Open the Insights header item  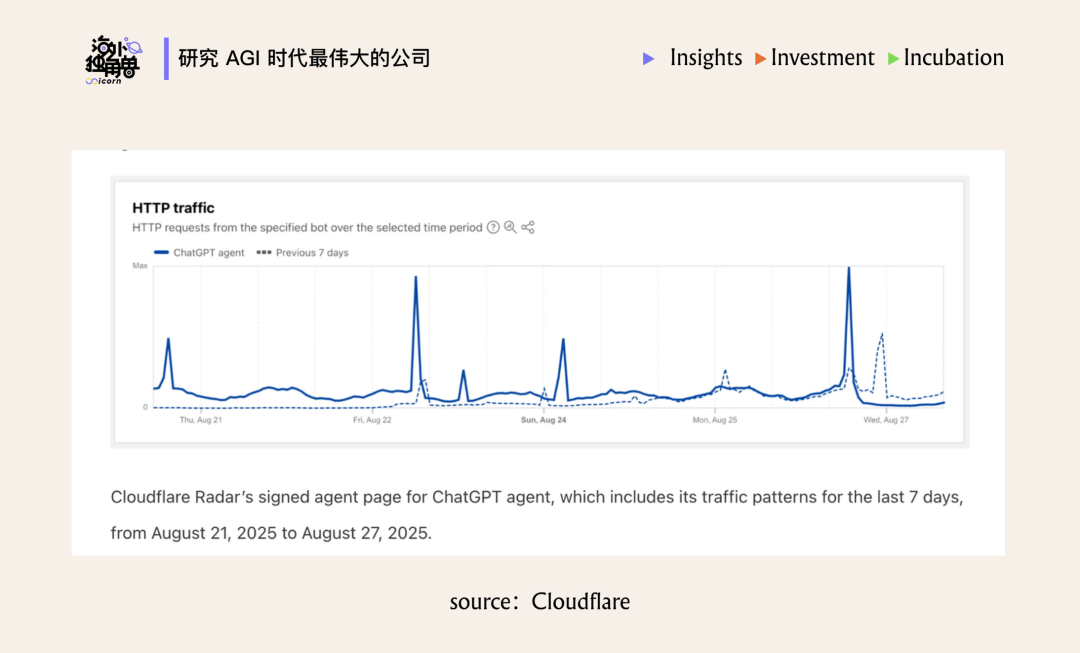[706, 58]
